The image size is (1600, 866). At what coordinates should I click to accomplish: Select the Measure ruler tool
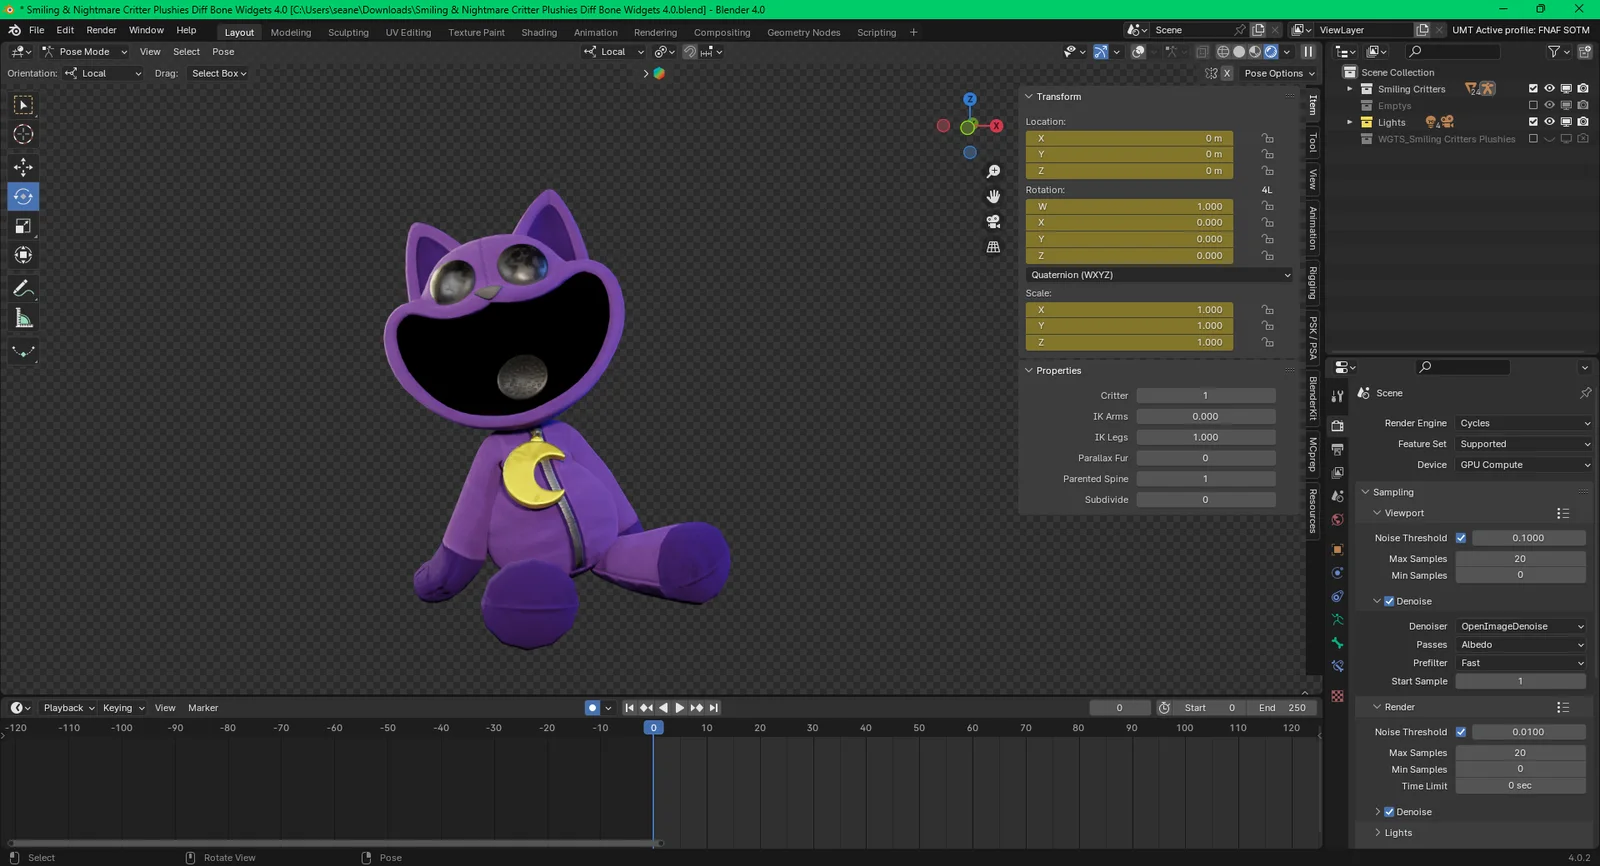point(23,319)
